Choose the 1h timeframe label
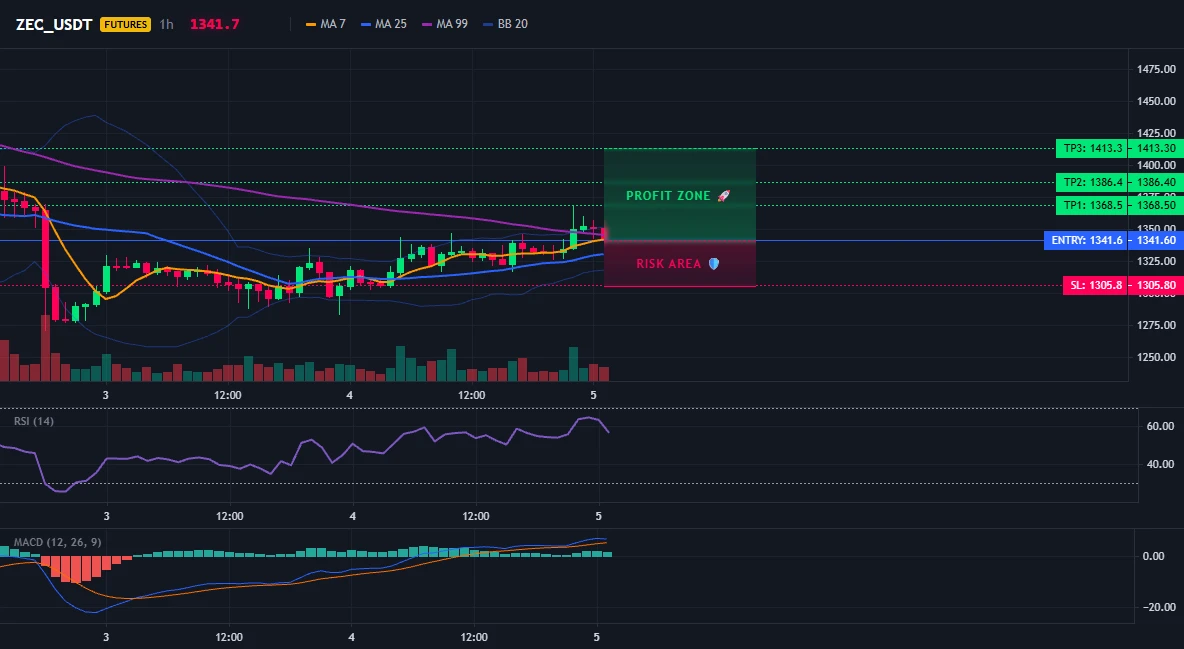This screenshot has width=1184, height=649. point(166,24)
